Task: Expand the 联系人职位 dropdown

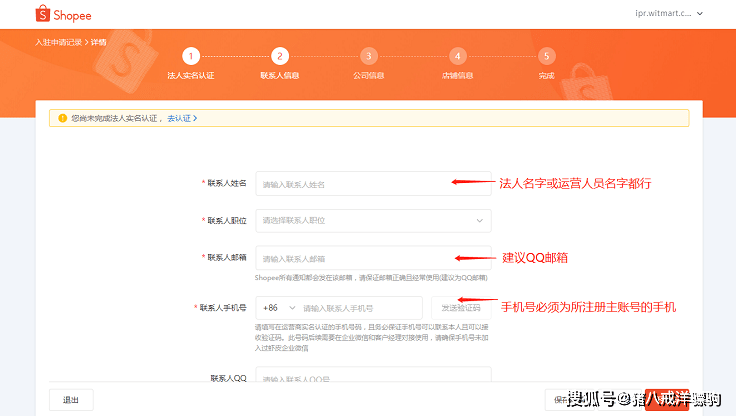Action: (373, 220)
